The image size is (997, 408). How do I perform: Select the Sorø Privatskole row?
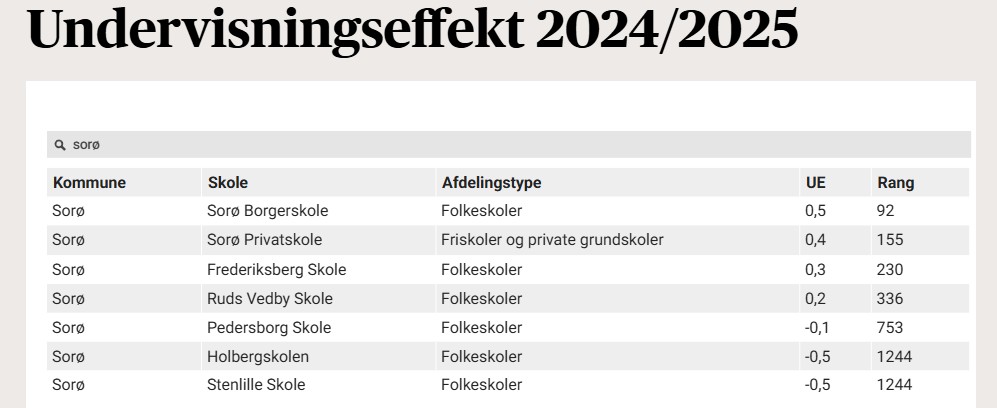264,240
